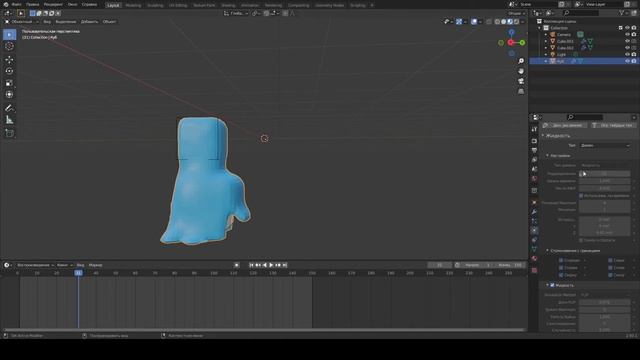The image size is (640, 360).
Task: Toggle render camera icon for Light
Action: tap(634, 54)
